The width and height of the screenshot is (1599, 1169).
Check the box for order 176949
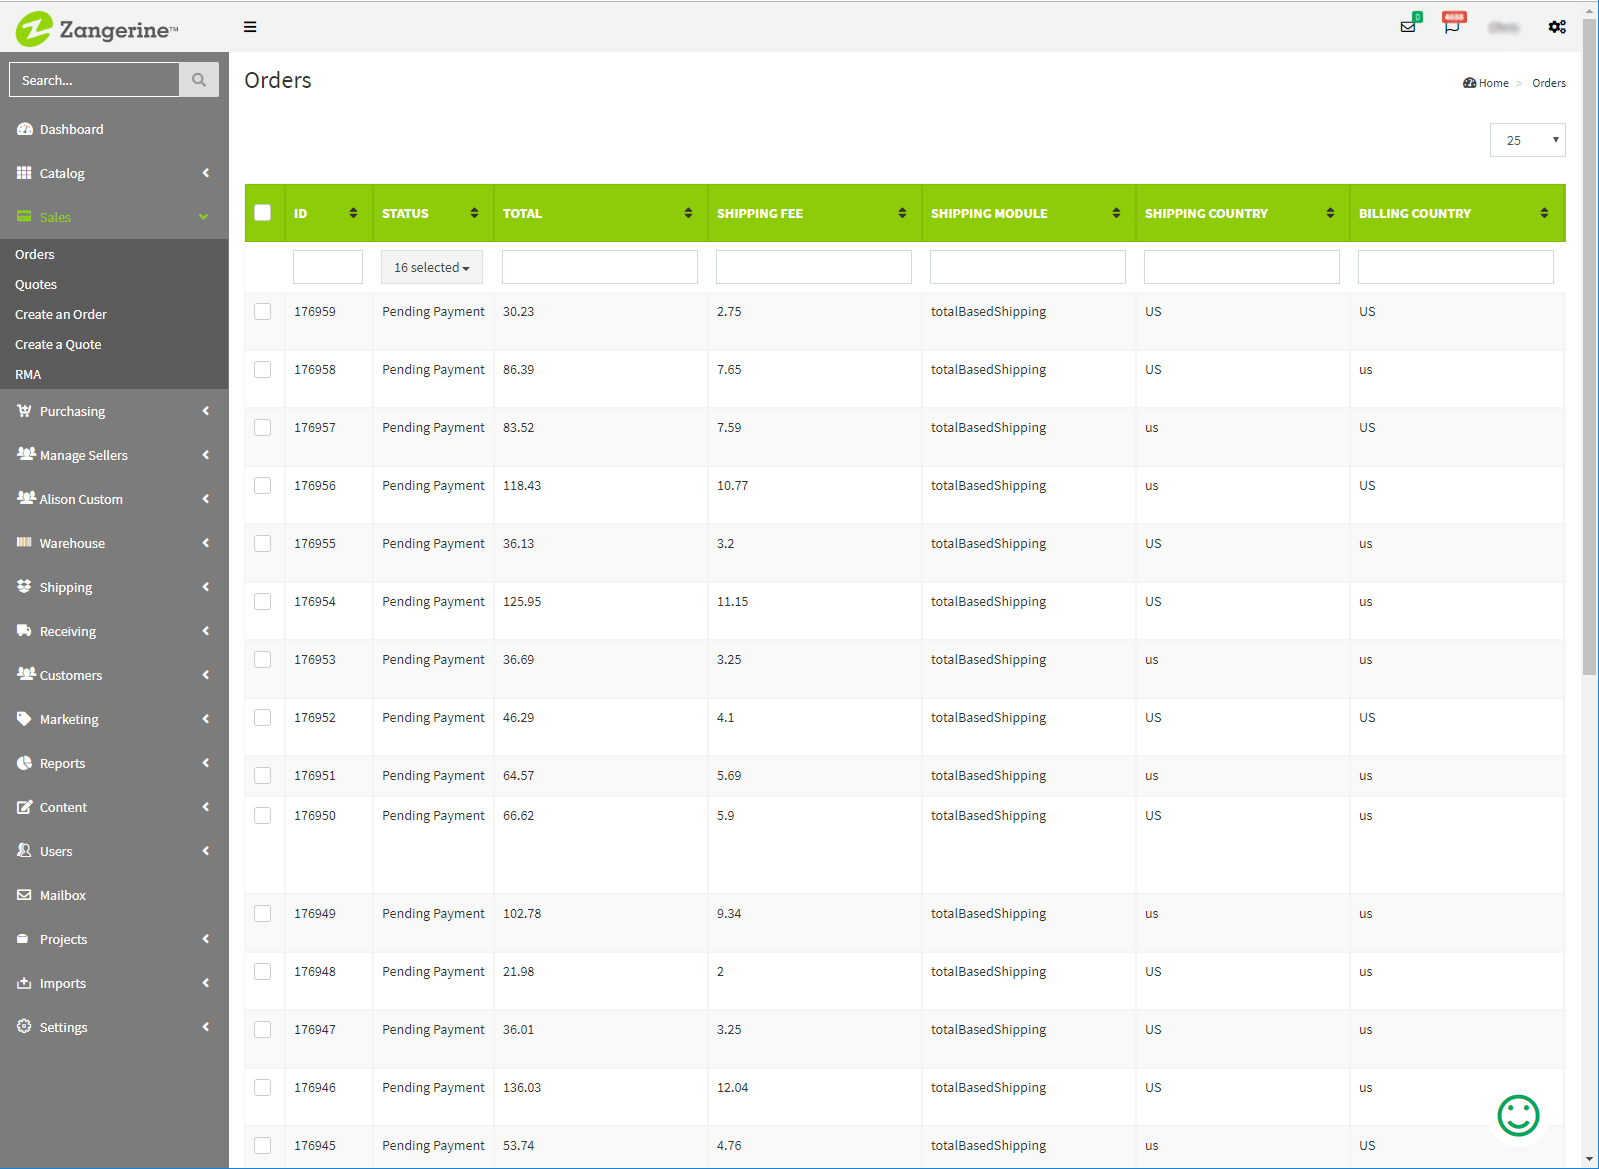pos(263,913)
